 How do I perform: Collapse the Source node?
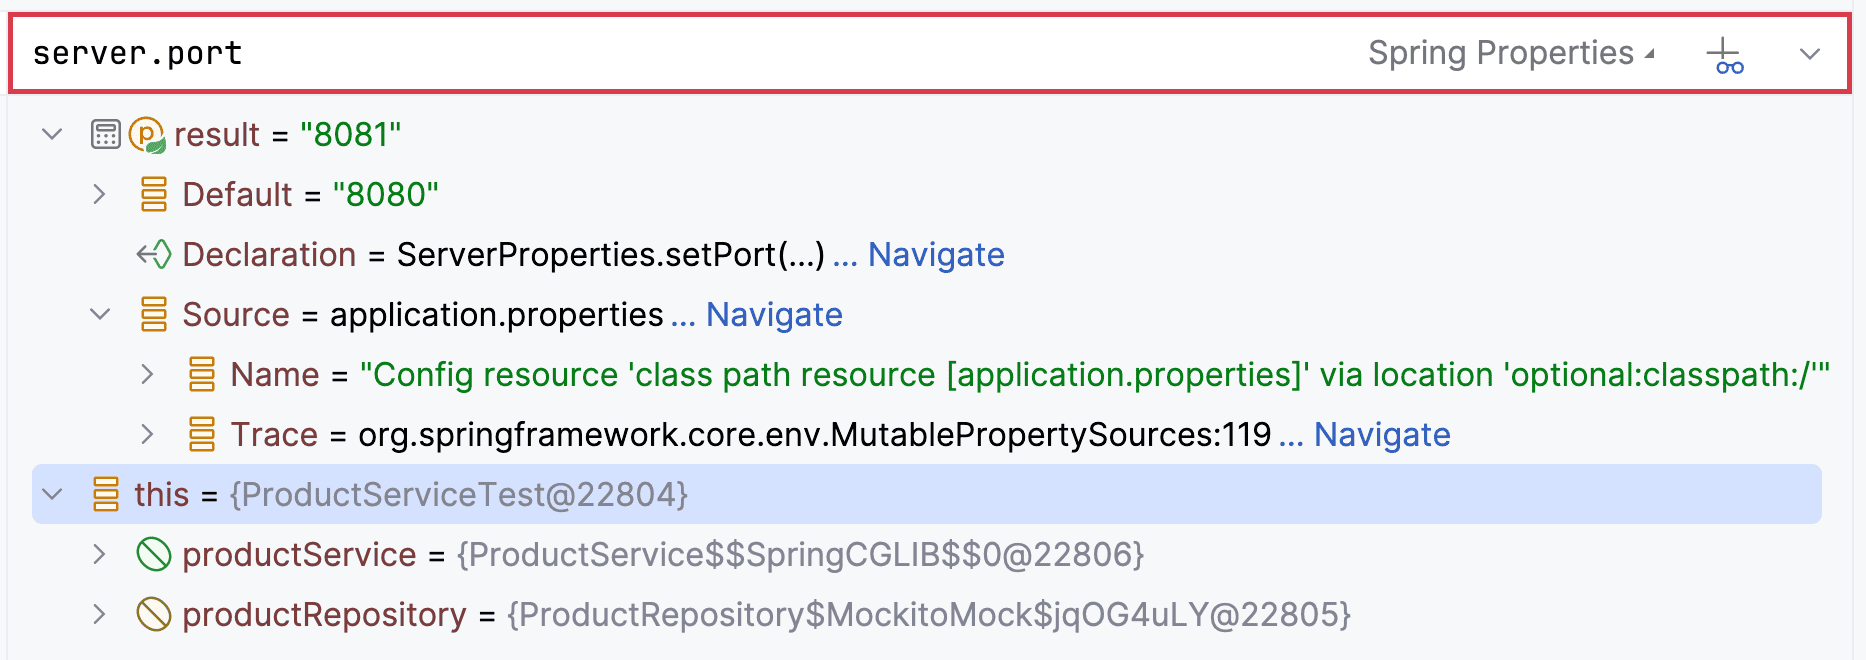(99, 314)
